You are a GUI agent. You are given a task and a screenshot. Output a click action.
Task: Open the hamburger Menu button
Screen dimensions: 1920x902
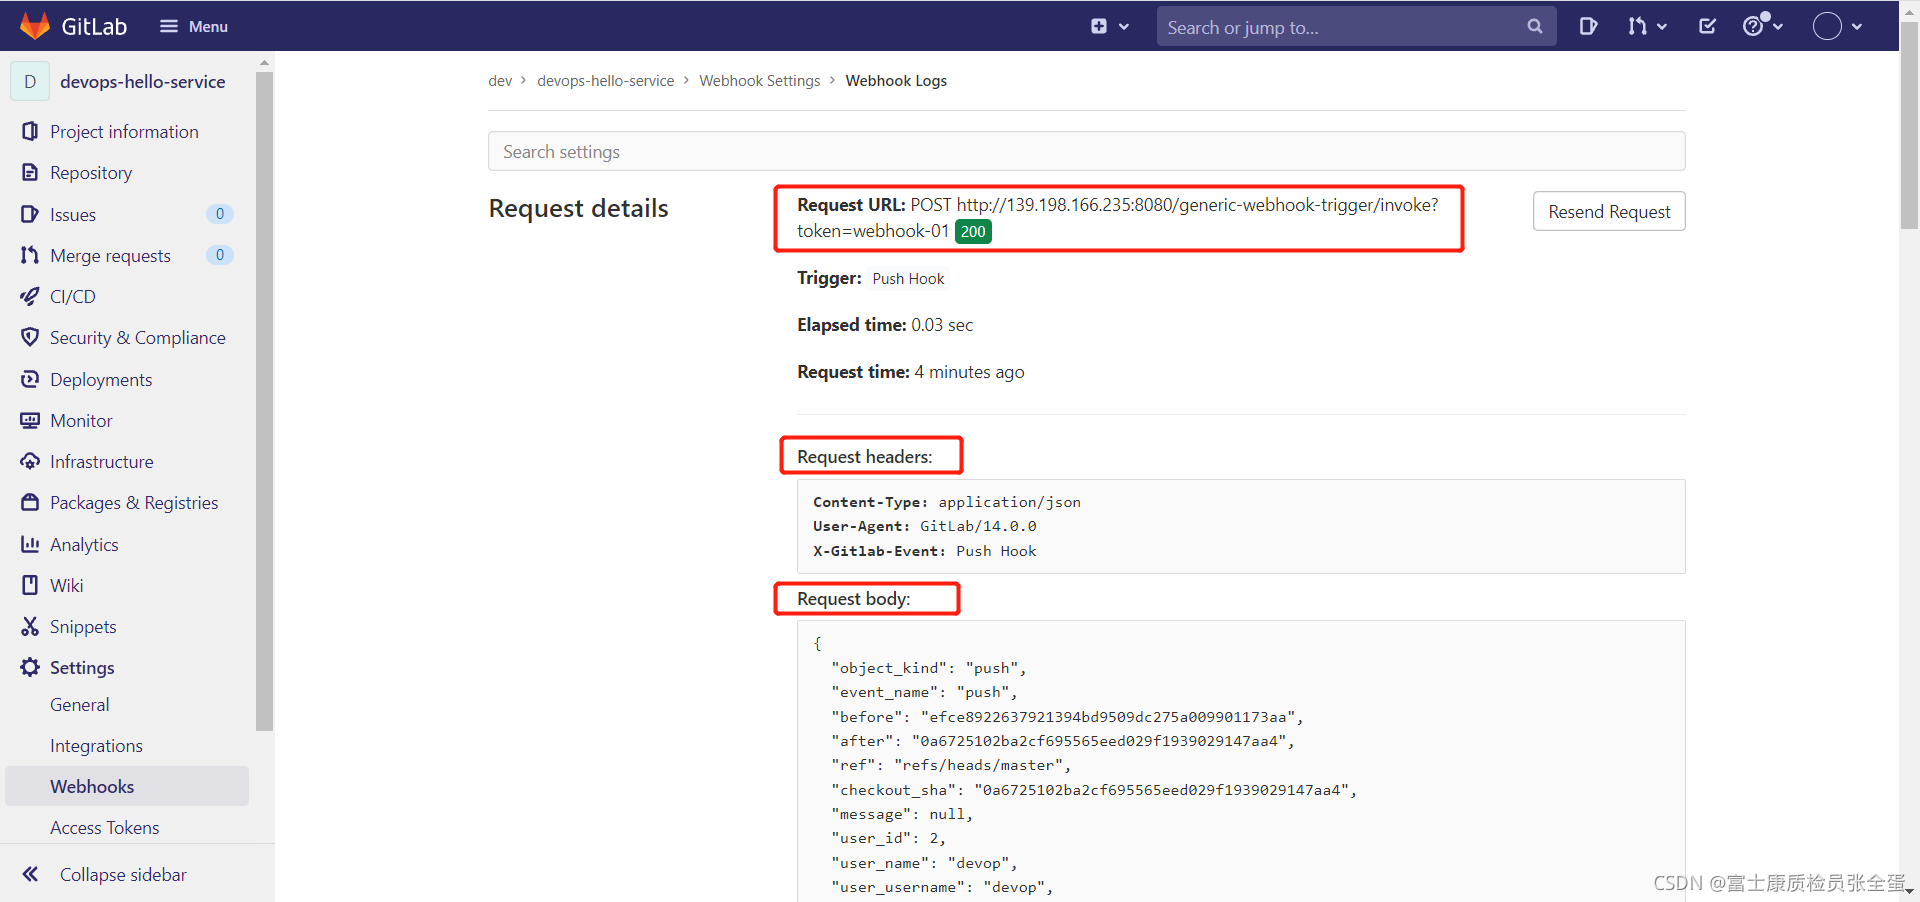pos(194,27)
